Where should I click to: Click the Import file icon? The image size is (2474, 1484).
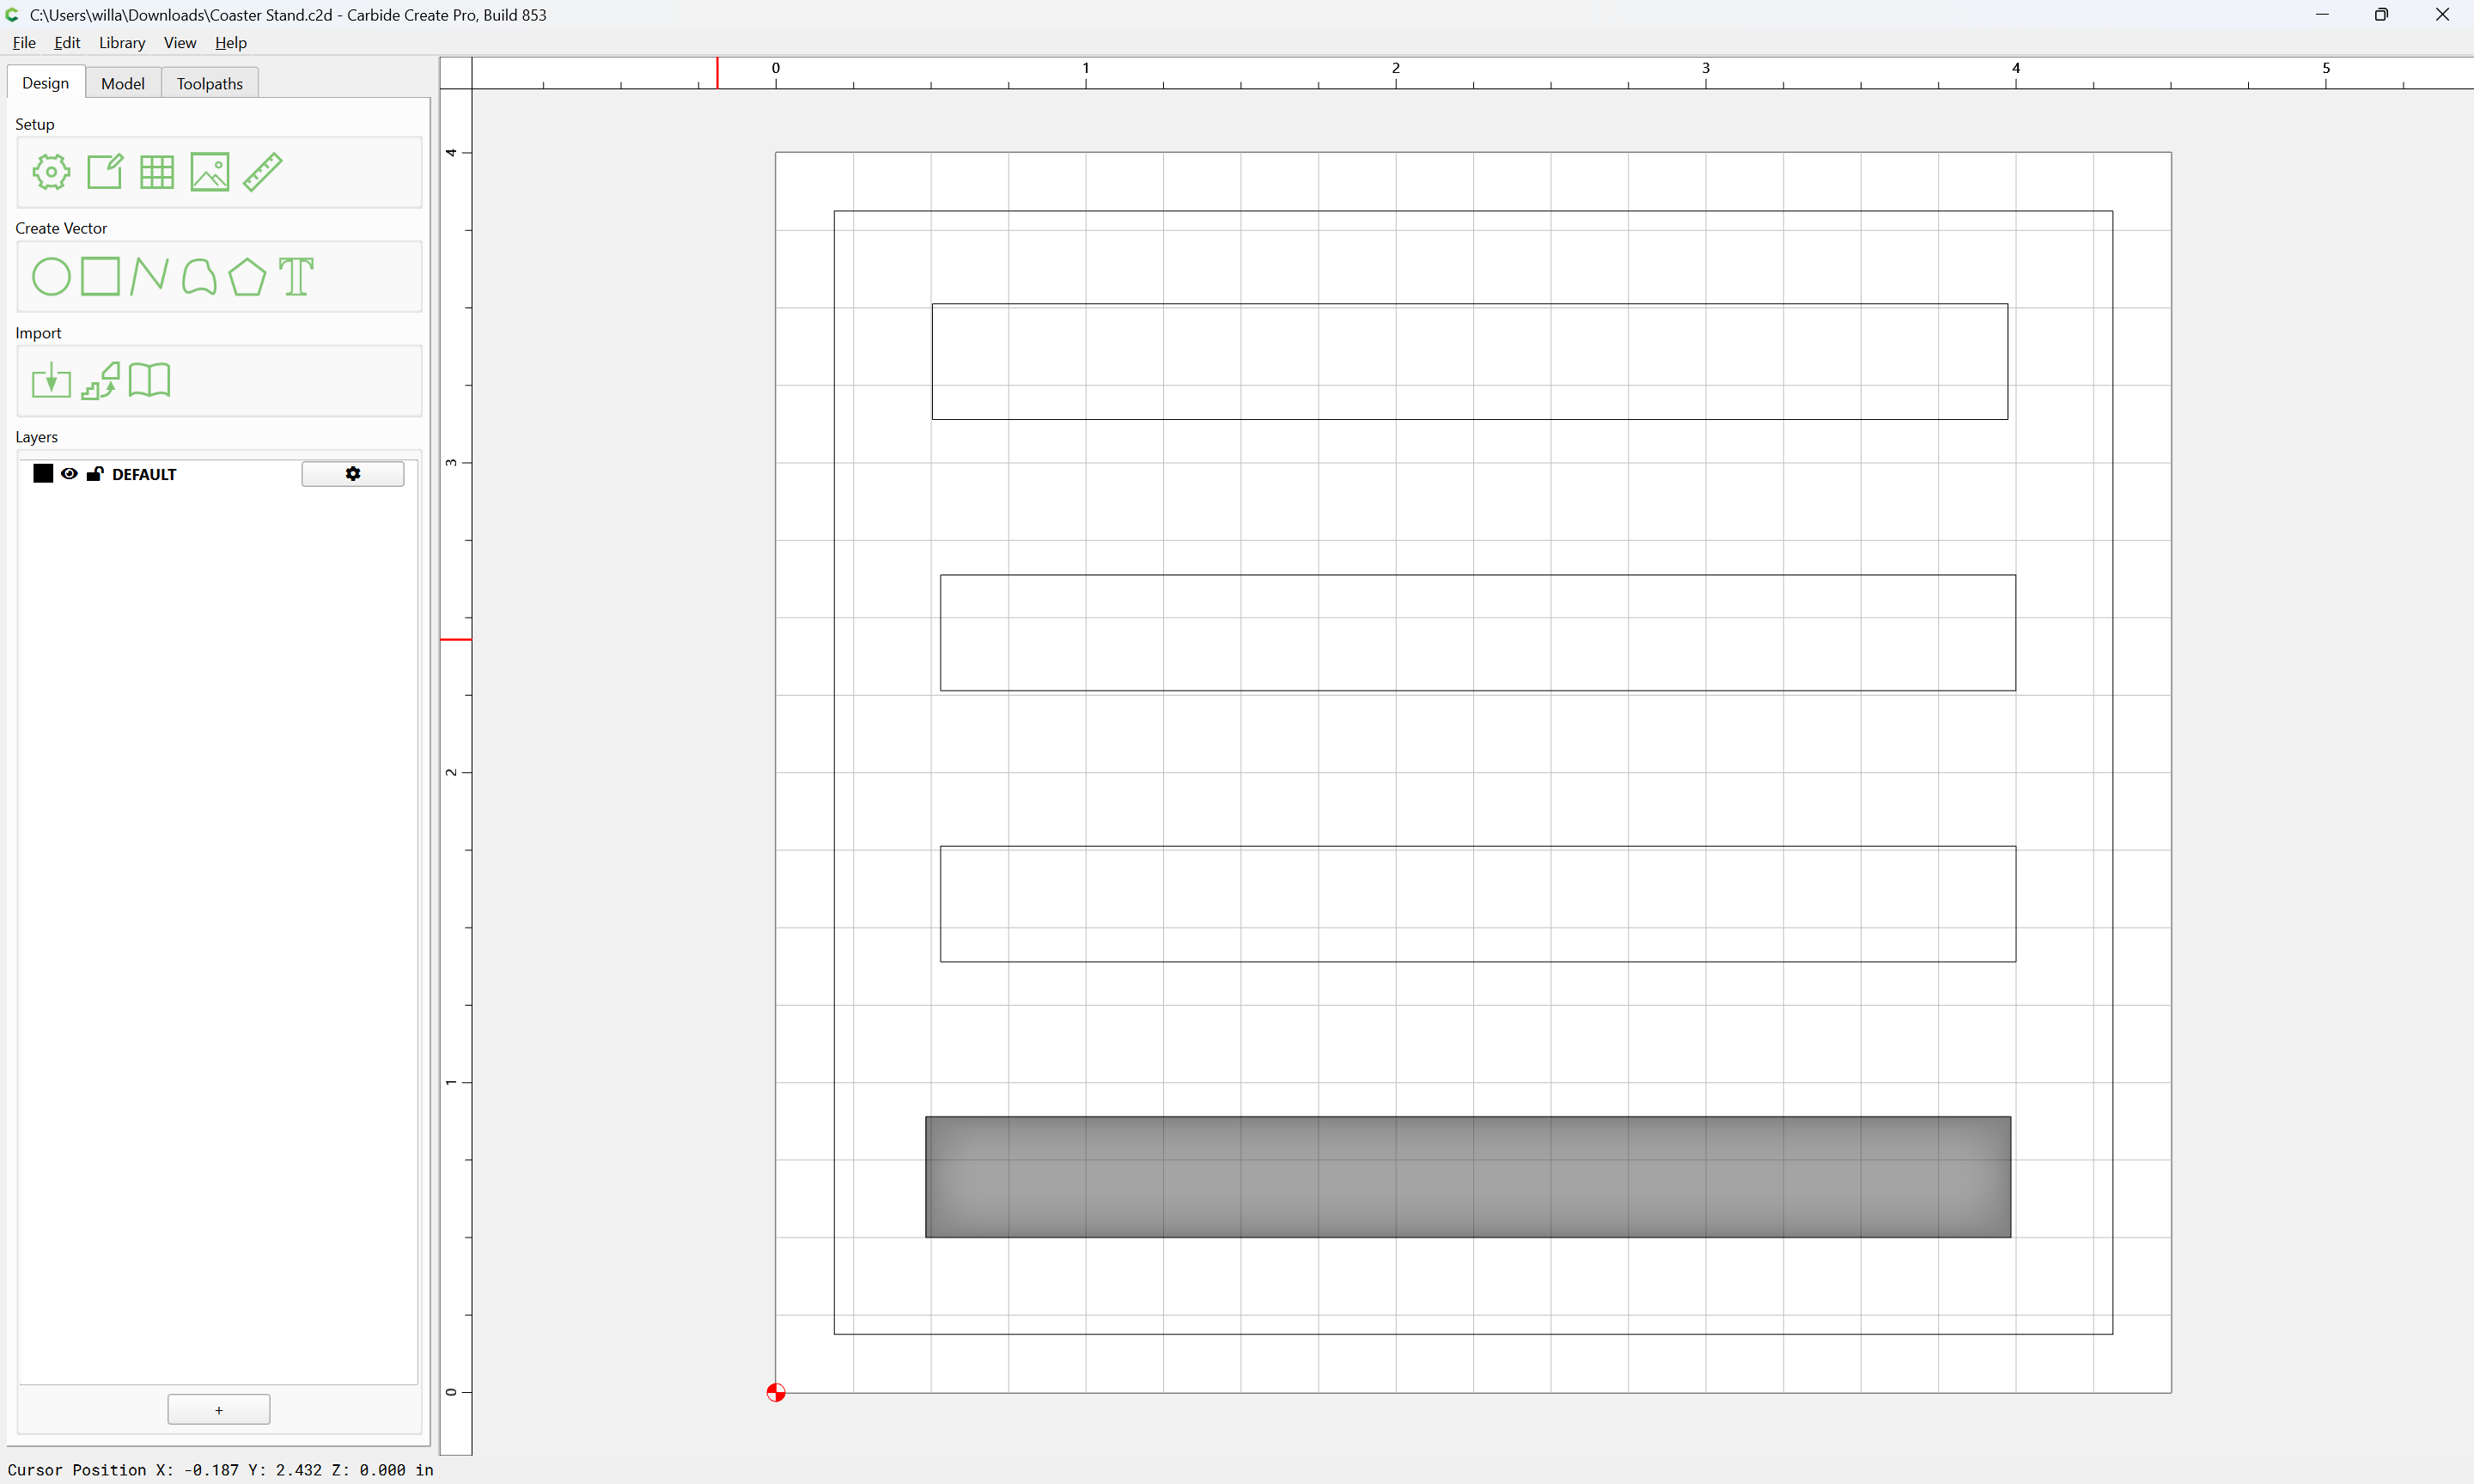pos(51,381)
